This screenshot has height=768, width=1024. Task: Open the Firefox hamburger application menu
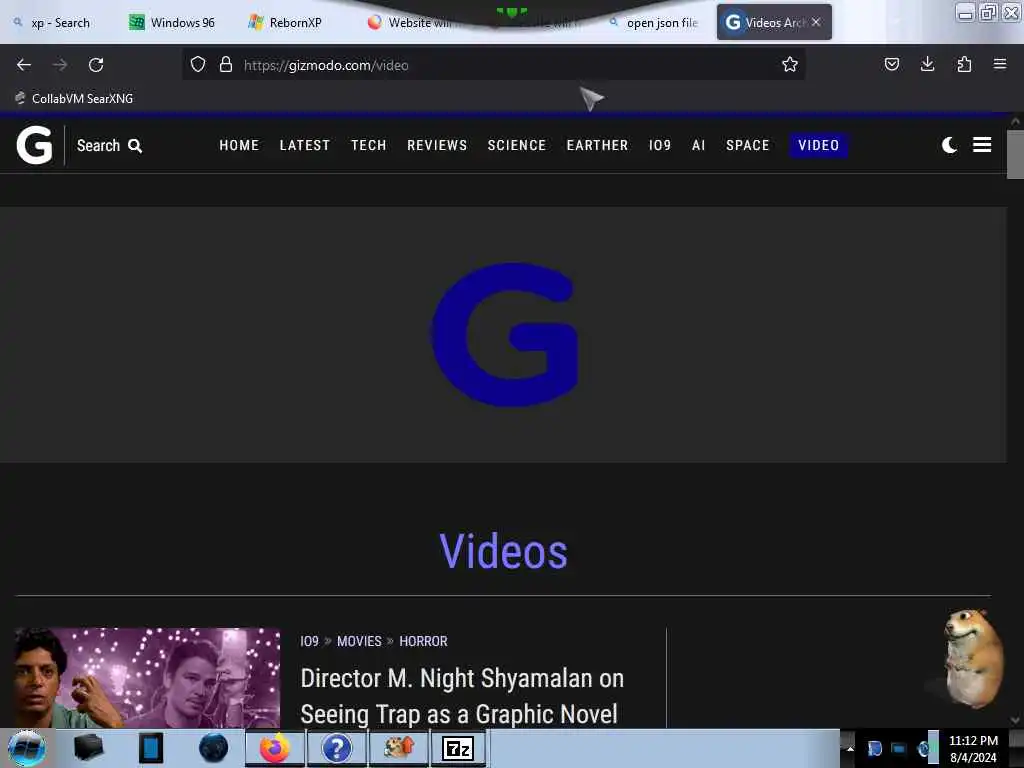pos(1000,64)
